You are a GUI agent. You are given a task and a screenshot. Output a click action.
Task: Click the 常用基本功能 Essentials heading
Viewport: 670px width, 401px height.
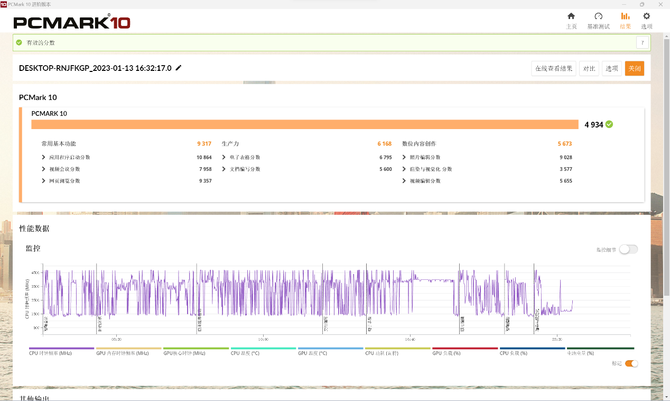(x=59, y=144)
